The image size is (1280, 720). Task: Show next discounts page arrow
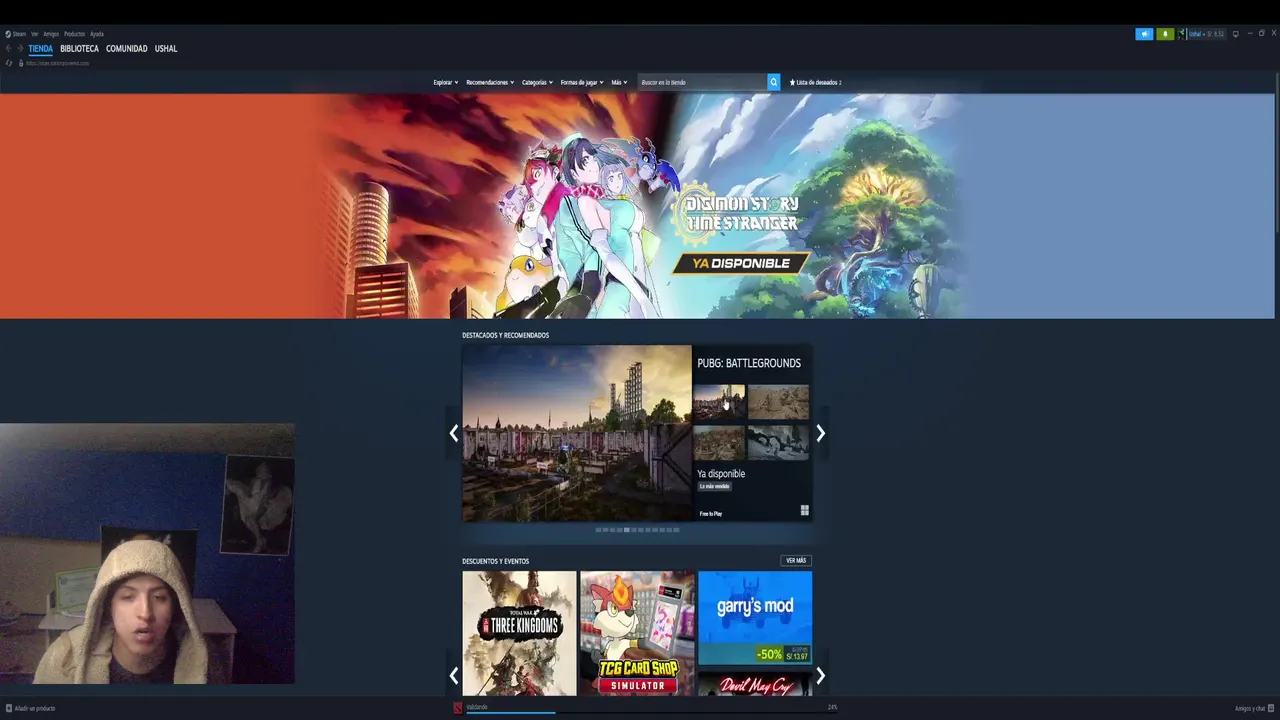(x=820, y=676)
